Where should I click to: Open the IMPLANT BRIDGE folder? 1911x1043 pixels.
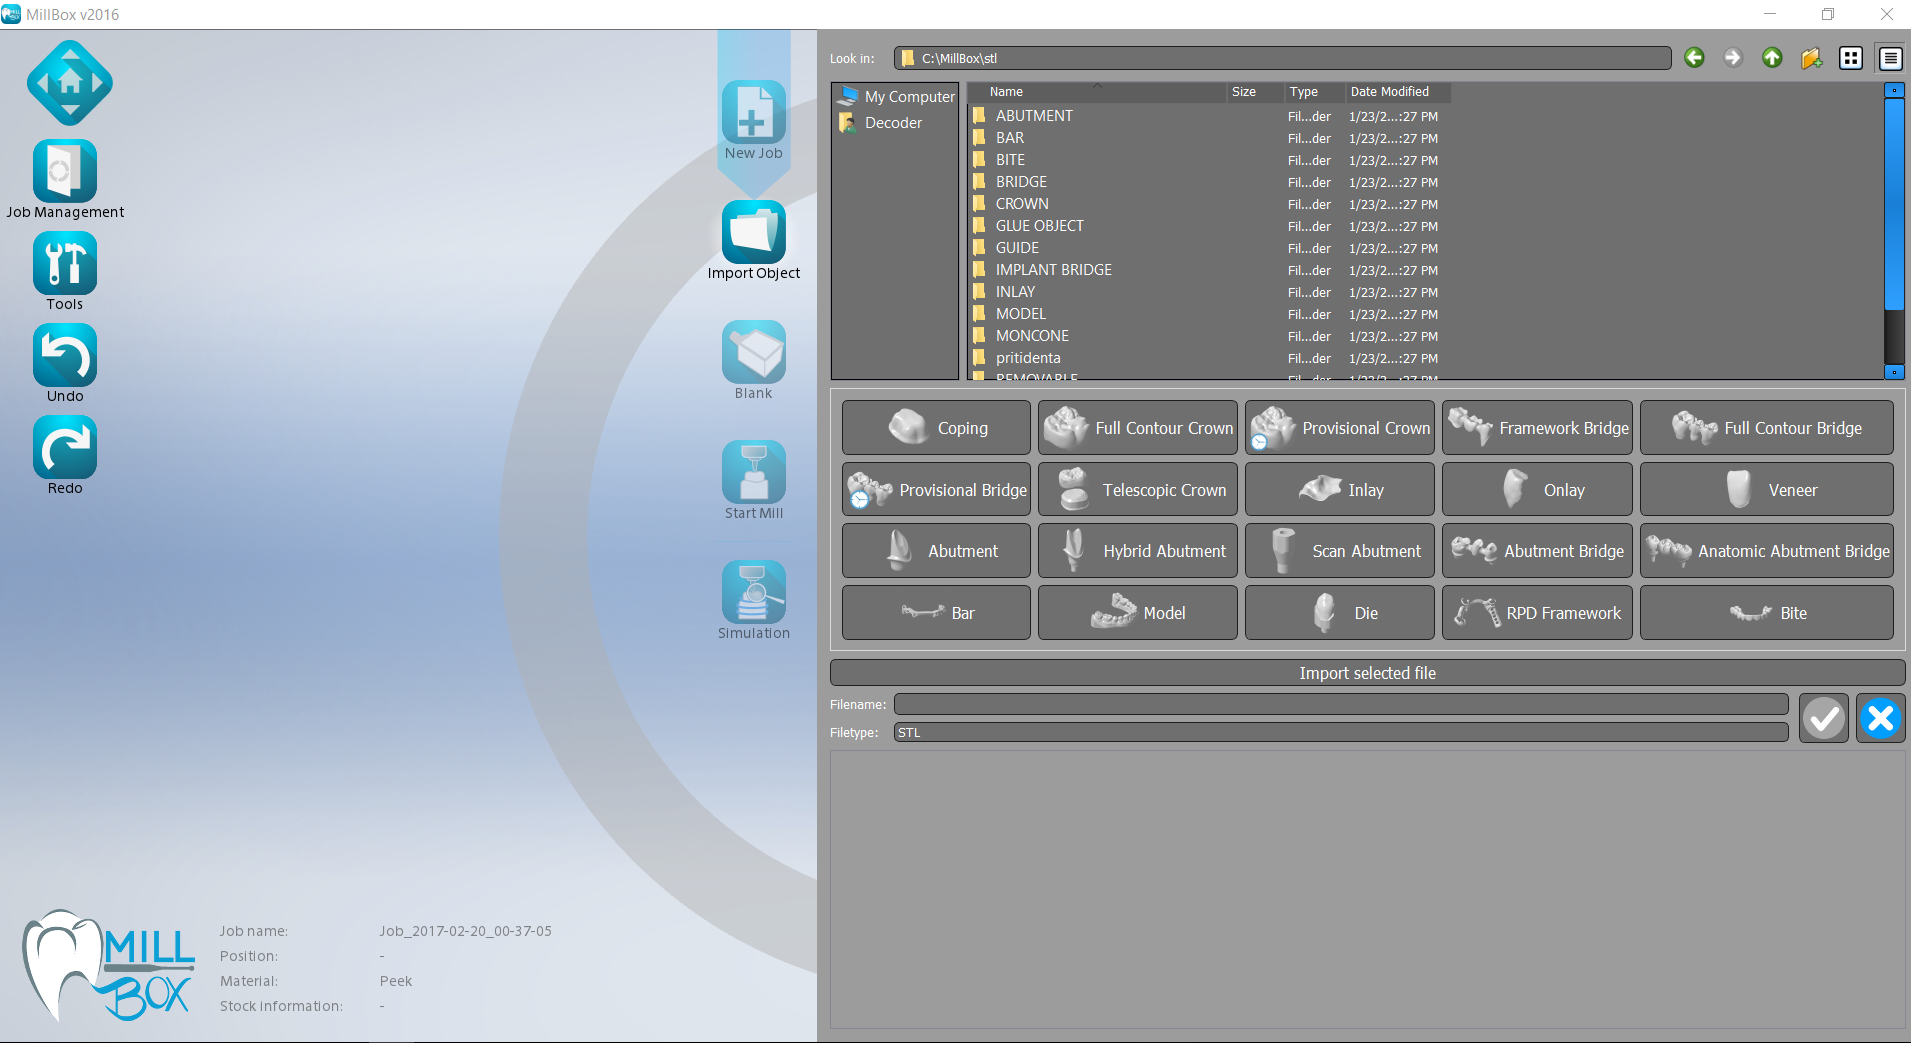pyautogui.click(x=1053, y=269)
